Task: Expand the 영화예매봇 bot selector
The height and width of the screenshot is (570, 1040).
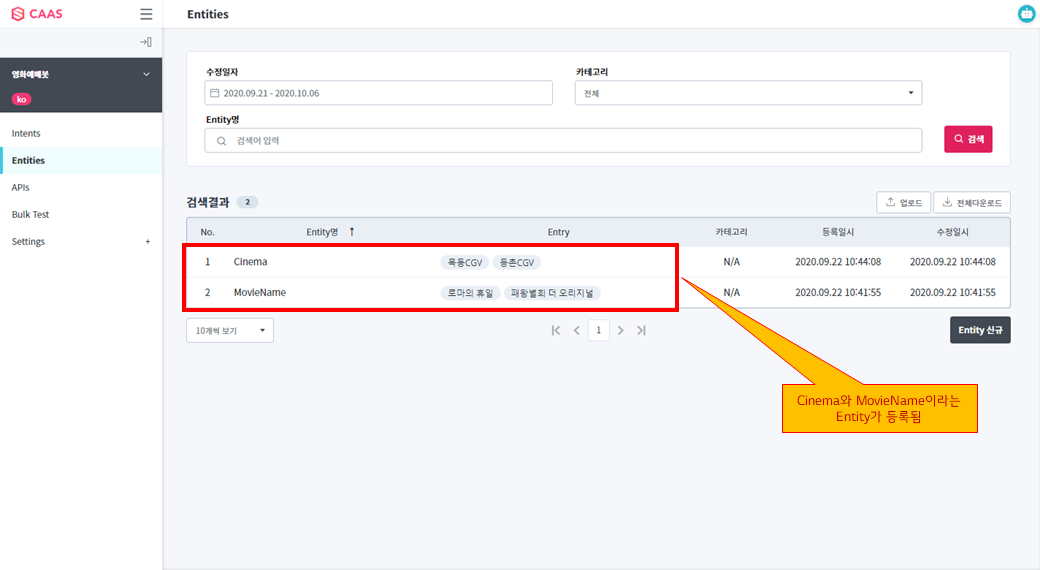Action: click(146, 74)
